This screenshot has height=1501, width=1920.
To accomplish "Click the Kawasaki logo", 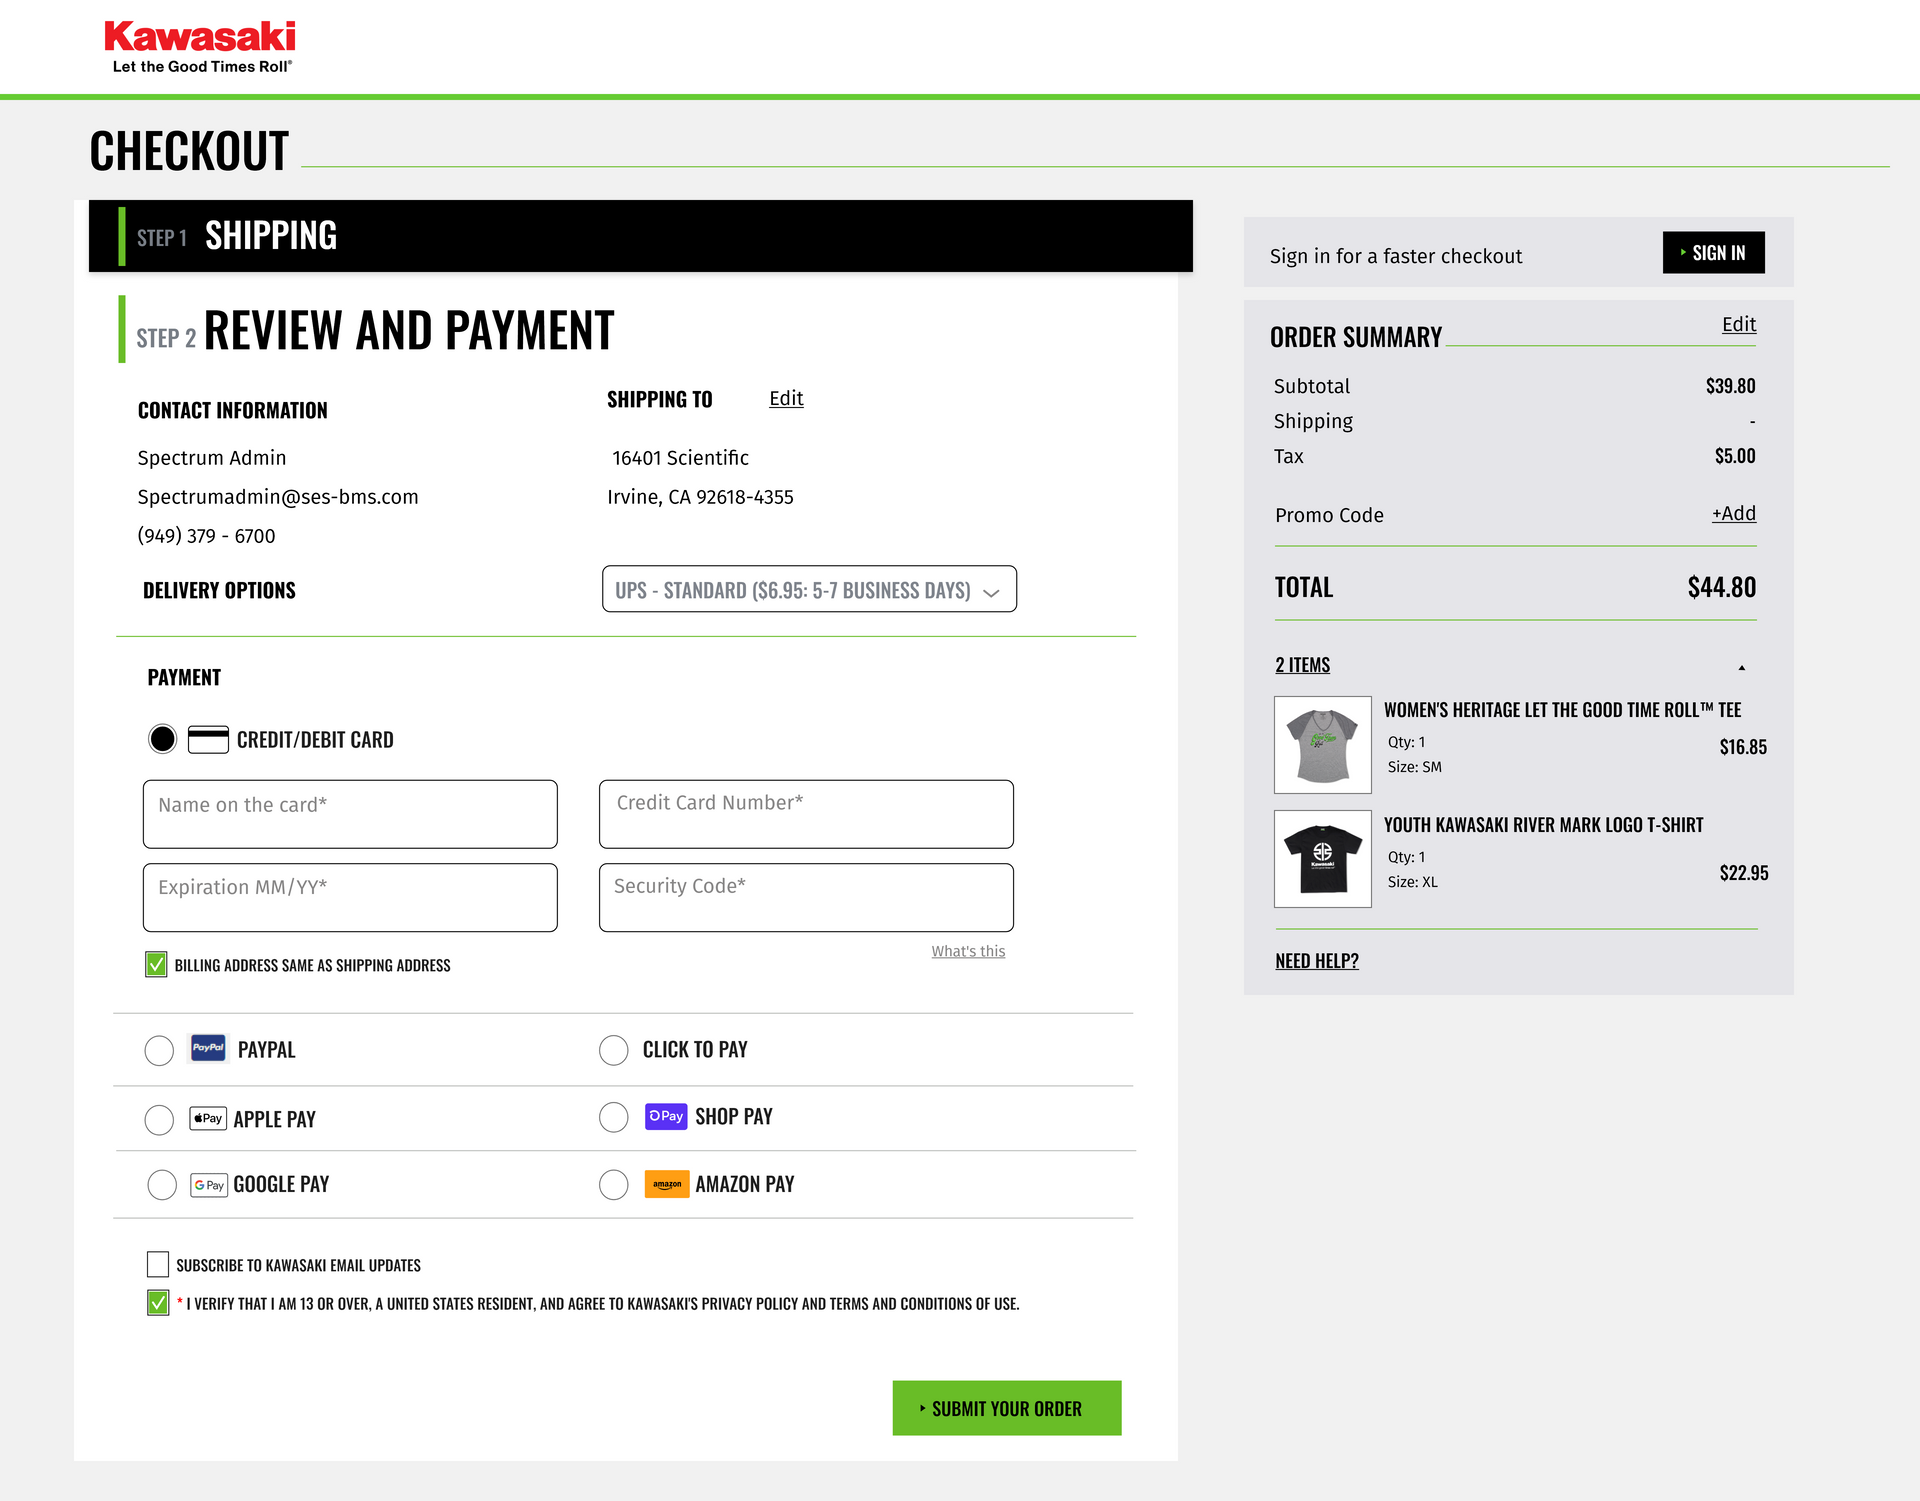I will point(200,47).
